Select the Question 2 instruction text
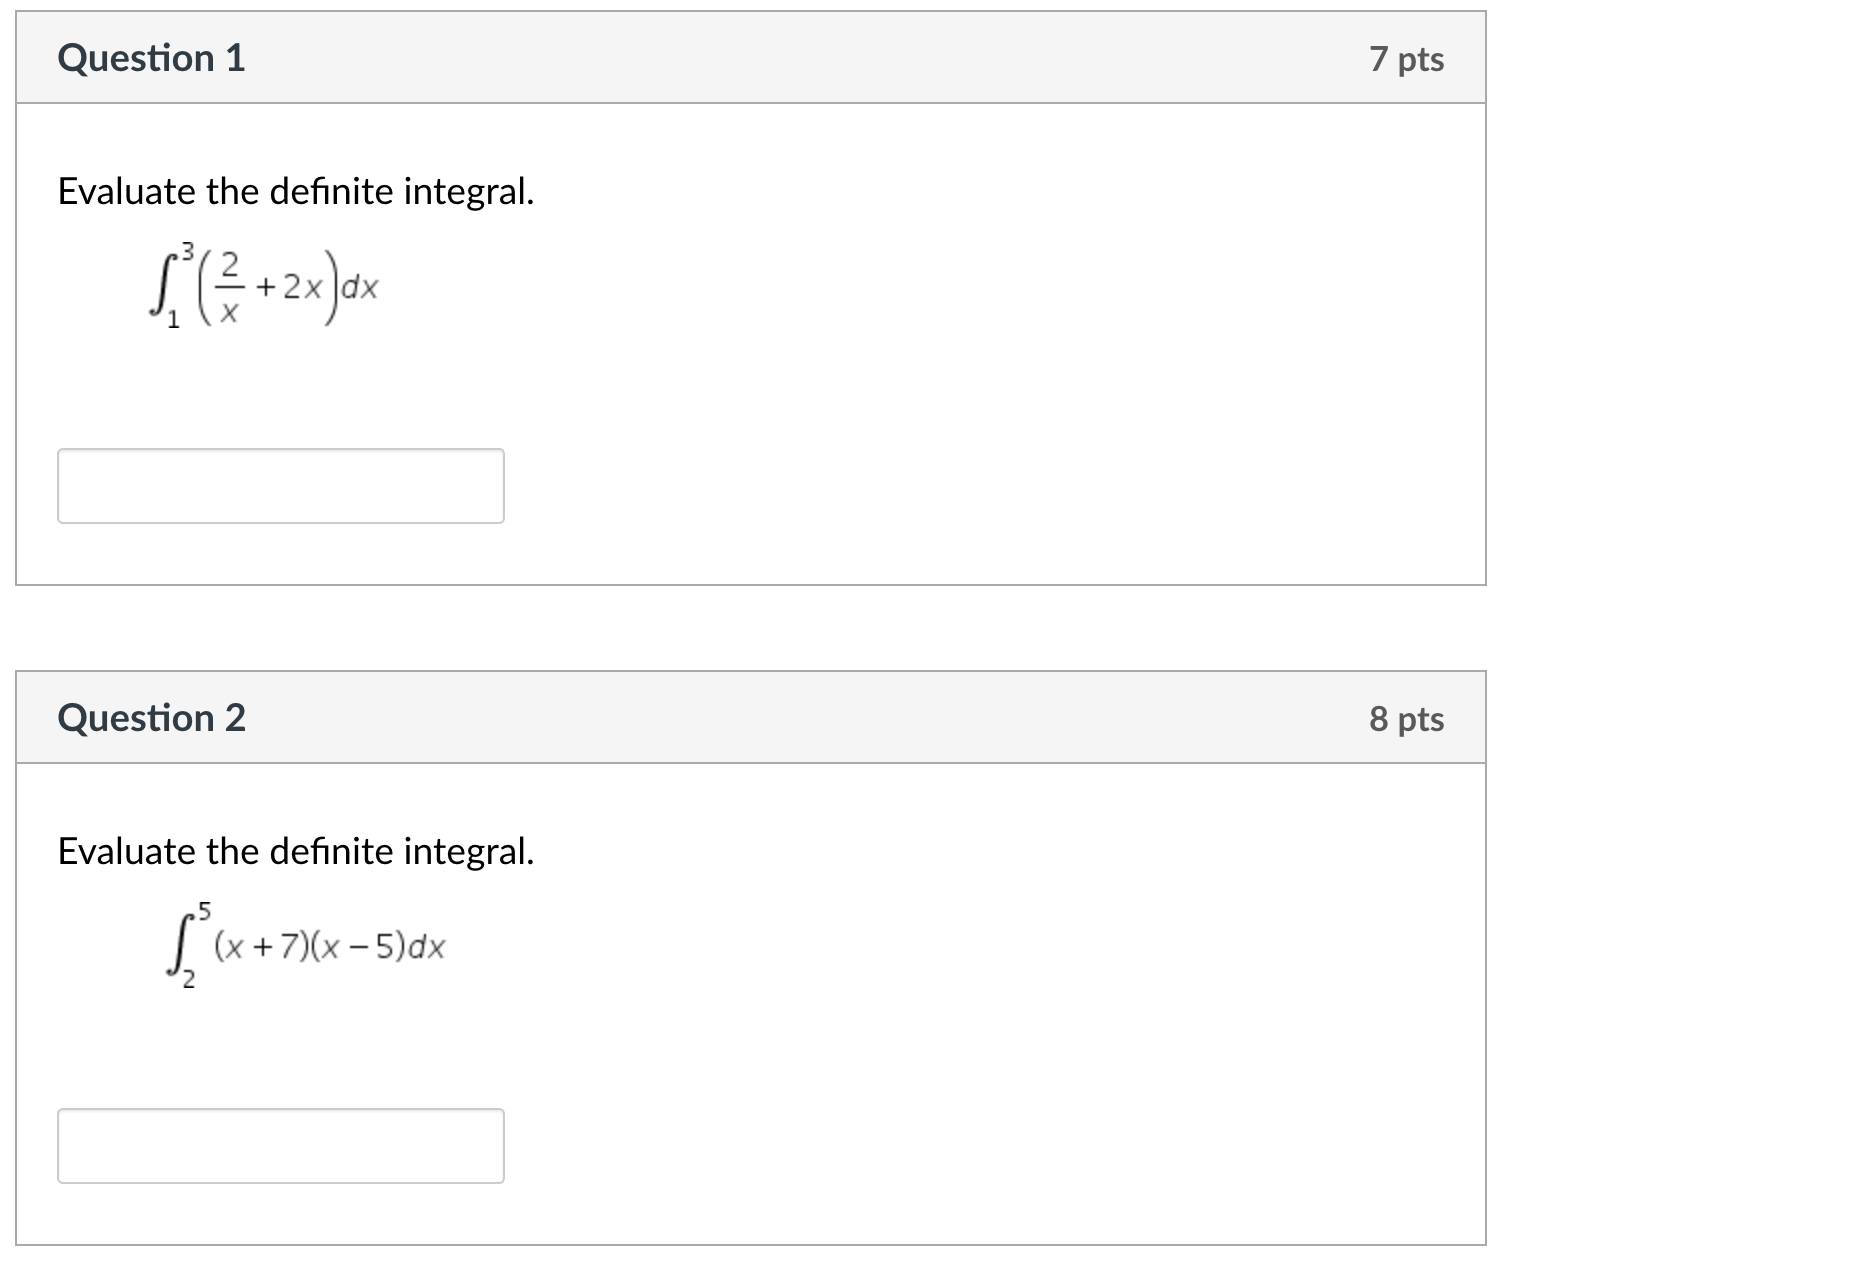 click(296, 851)
